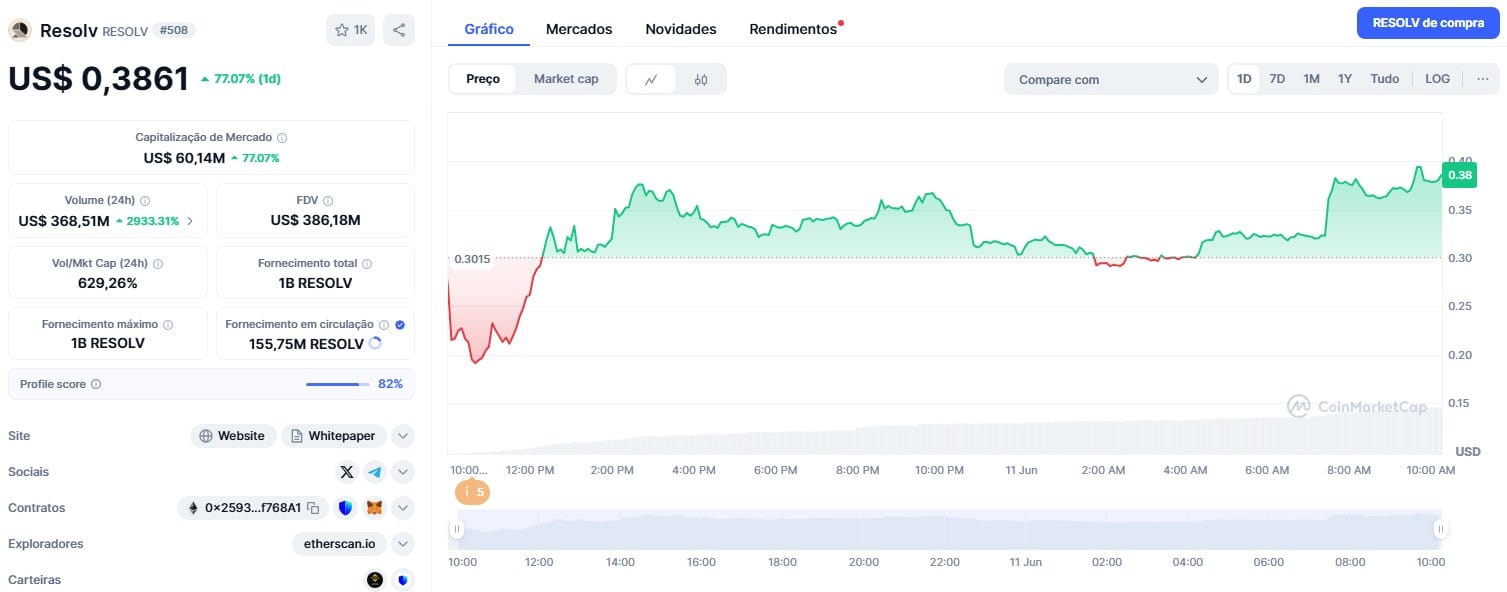Click the #508 rank badge
Image resolution: width=1507 pixels, height=592 pixels.
[172, 30]
